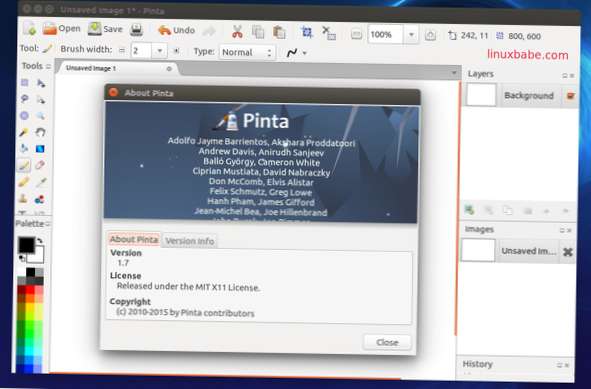591x389 pixels.
Task: Crop to selection icon
Action: pos(307,32)
